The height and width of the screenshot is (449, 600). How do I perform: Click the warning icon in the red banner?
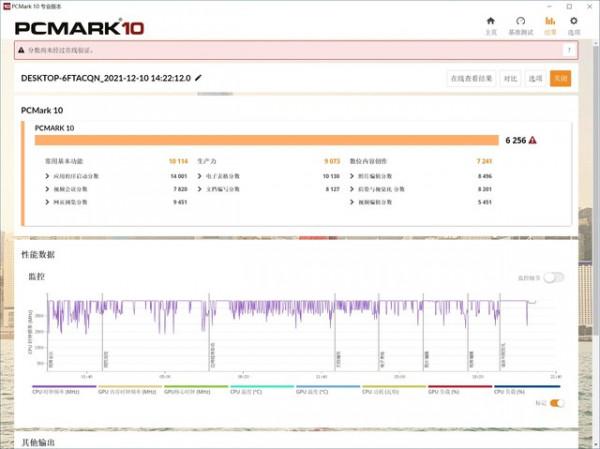(21, 50)
